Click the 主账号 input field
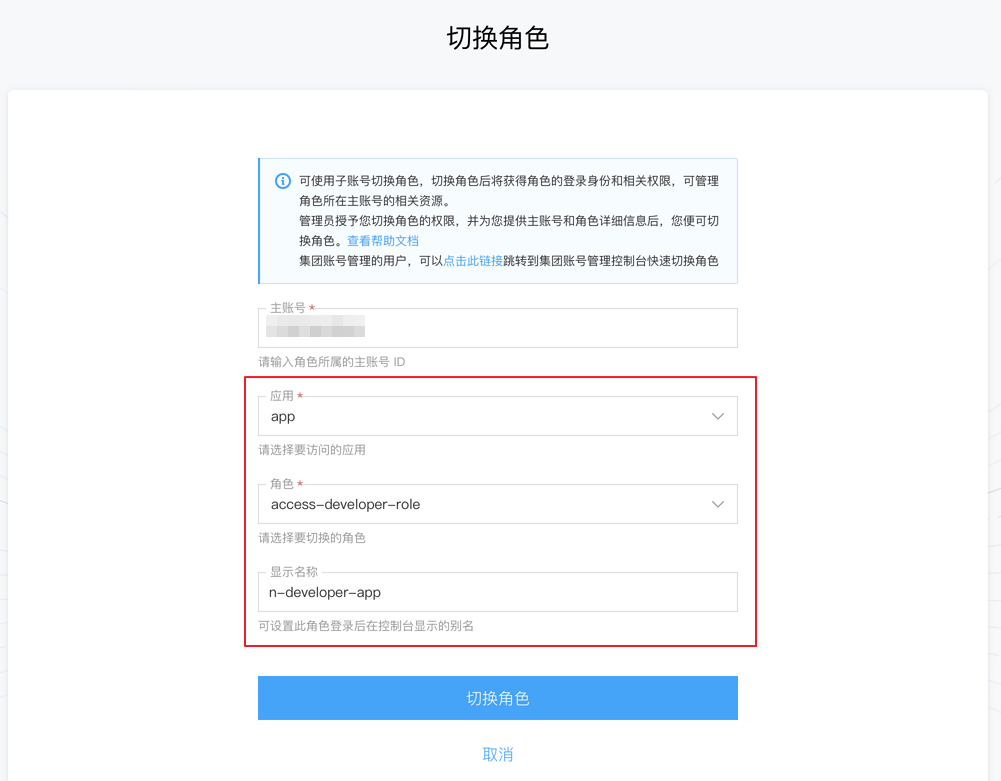Image resolution: width=1001 pixels, height=781 pixels. click(x=498, y=328)
